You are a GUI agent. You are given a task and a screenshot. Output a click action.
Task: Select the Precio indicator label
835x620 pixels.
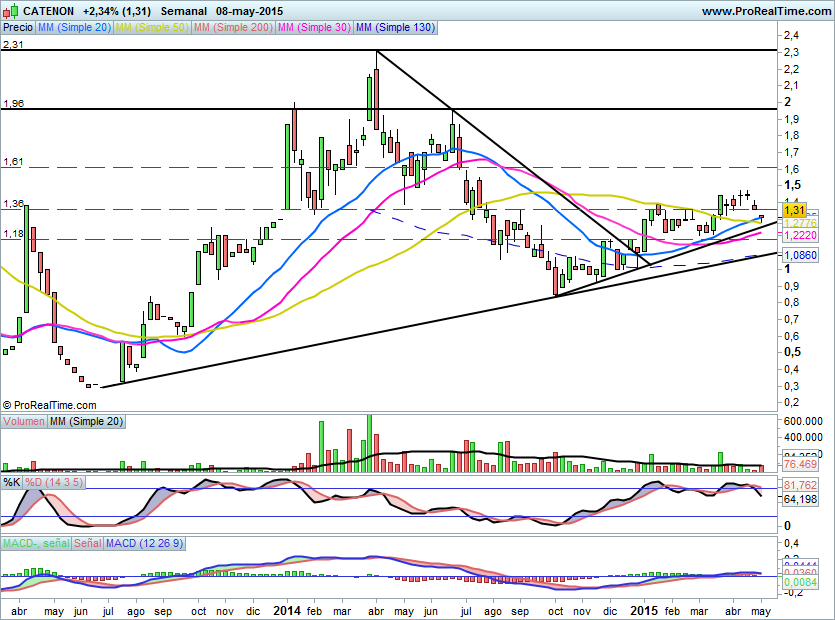(18, 27)
